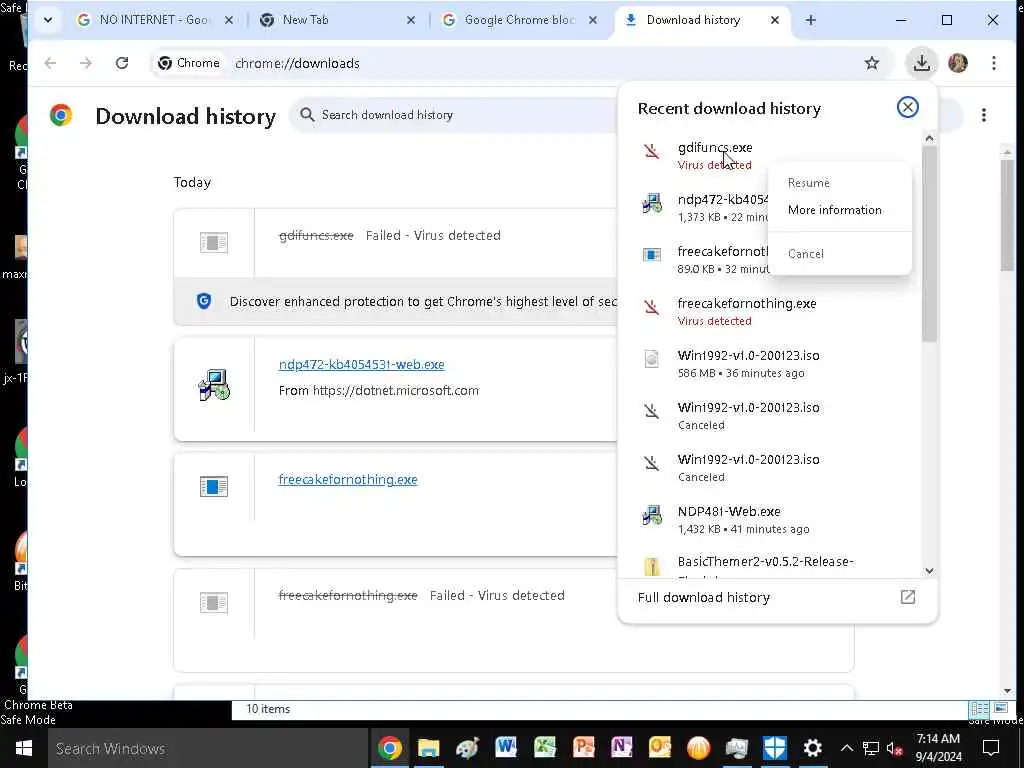
Task: Go back with the back arrow
Action: pyautogui.click(x=50, y=63)
